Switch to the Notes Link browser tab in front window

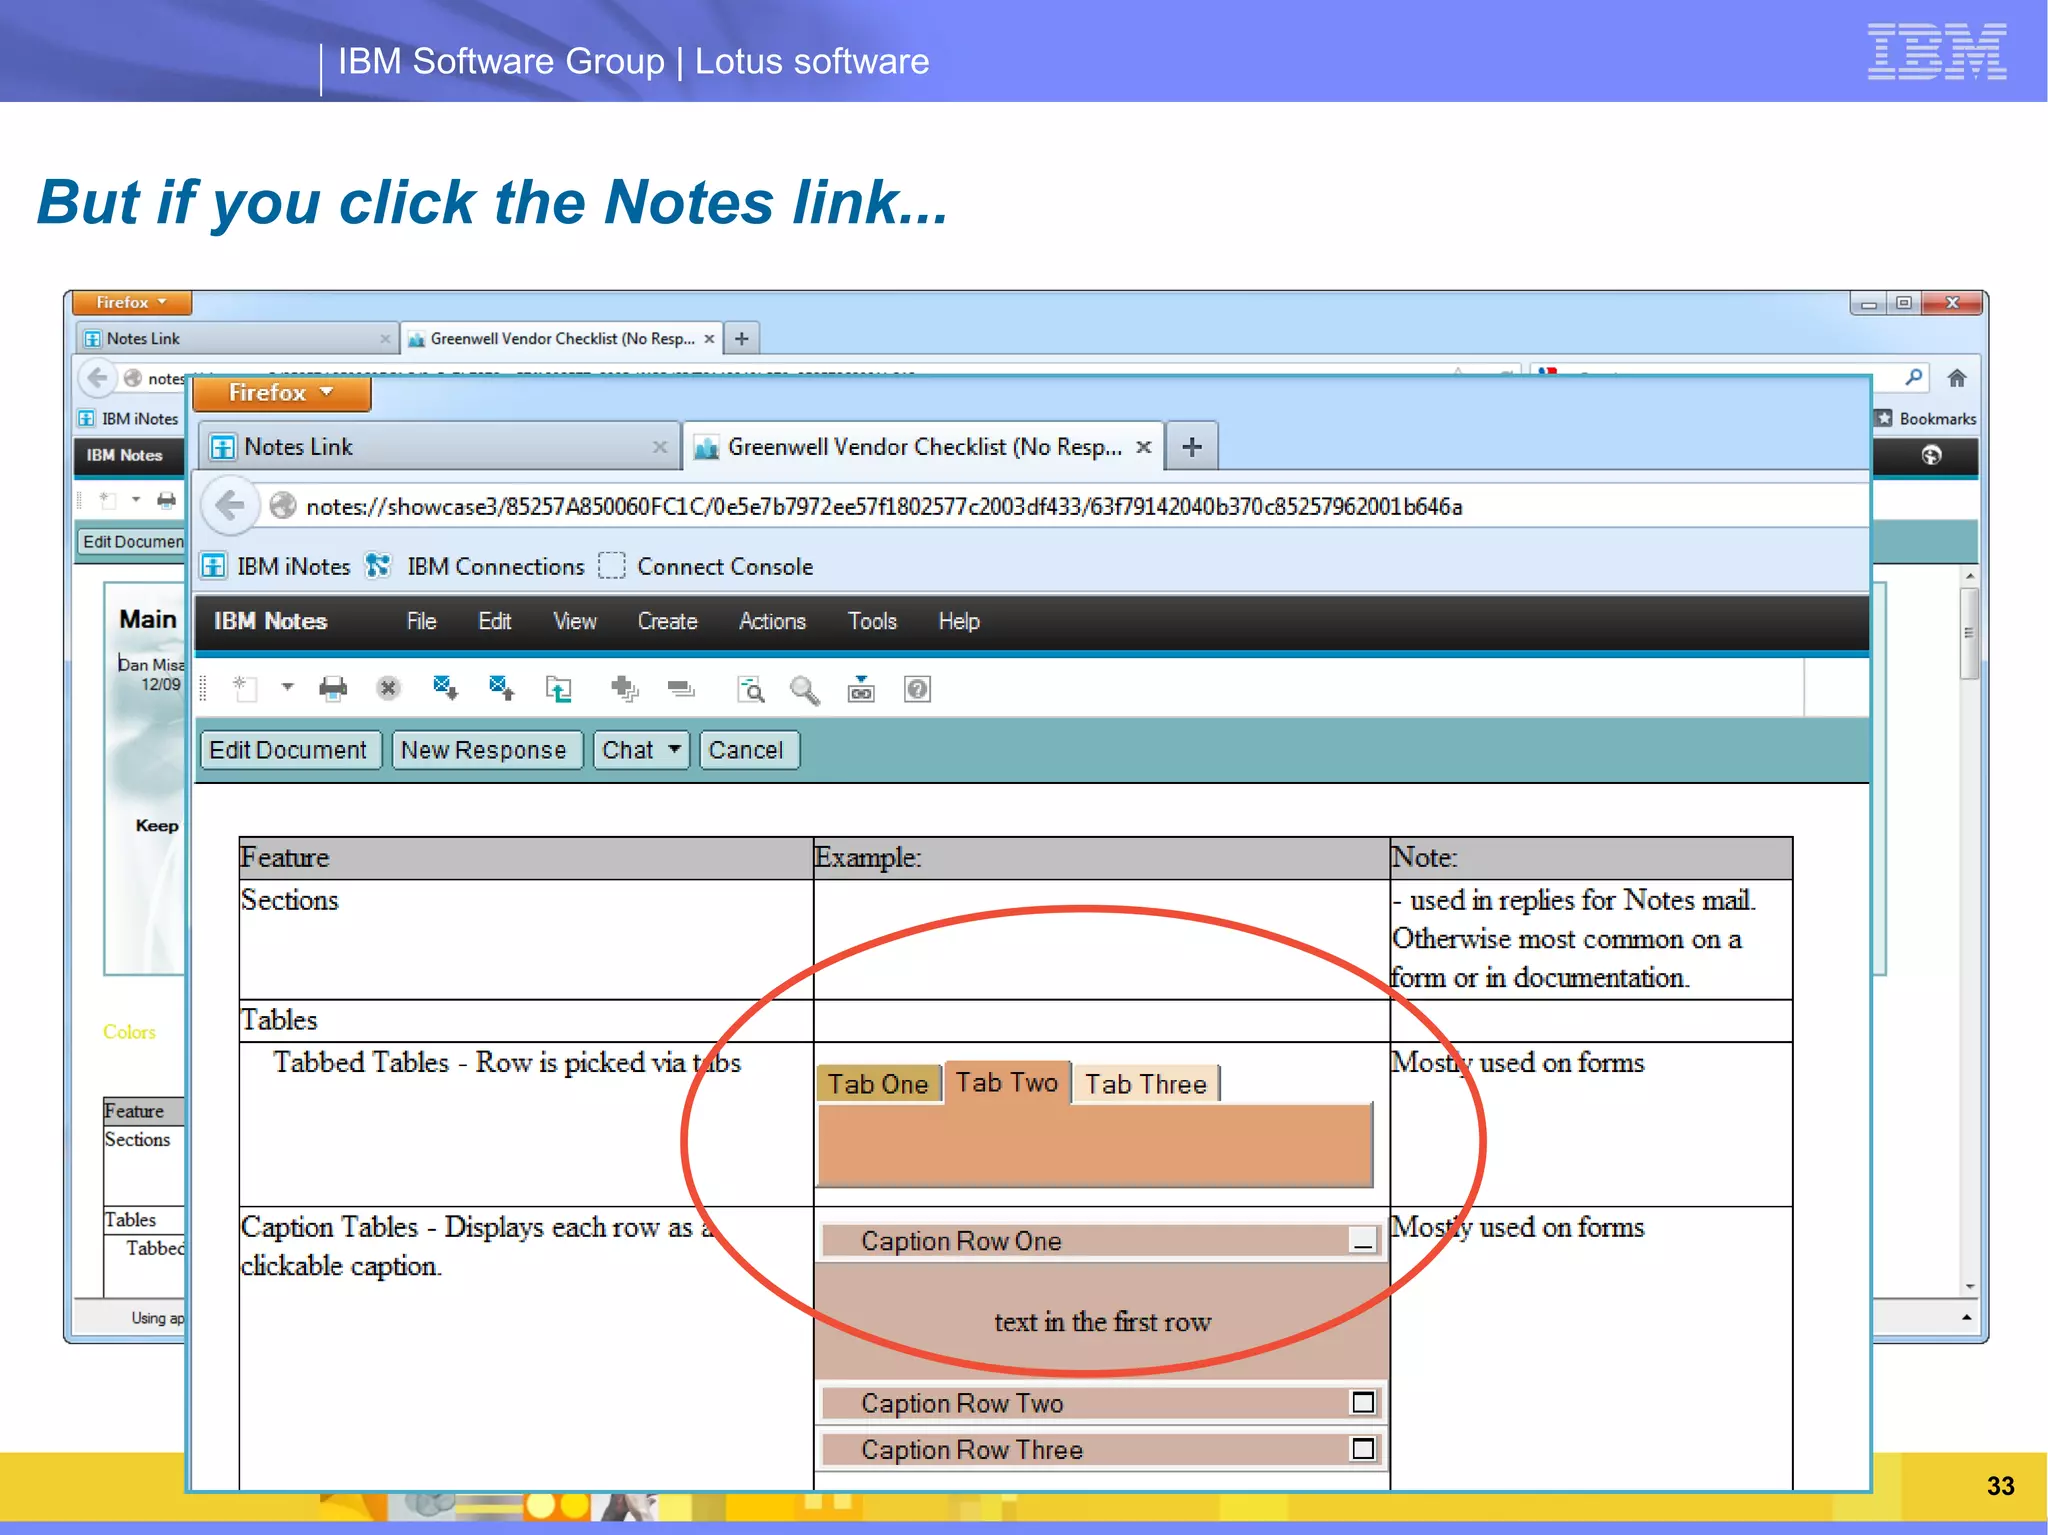point(437,446)
